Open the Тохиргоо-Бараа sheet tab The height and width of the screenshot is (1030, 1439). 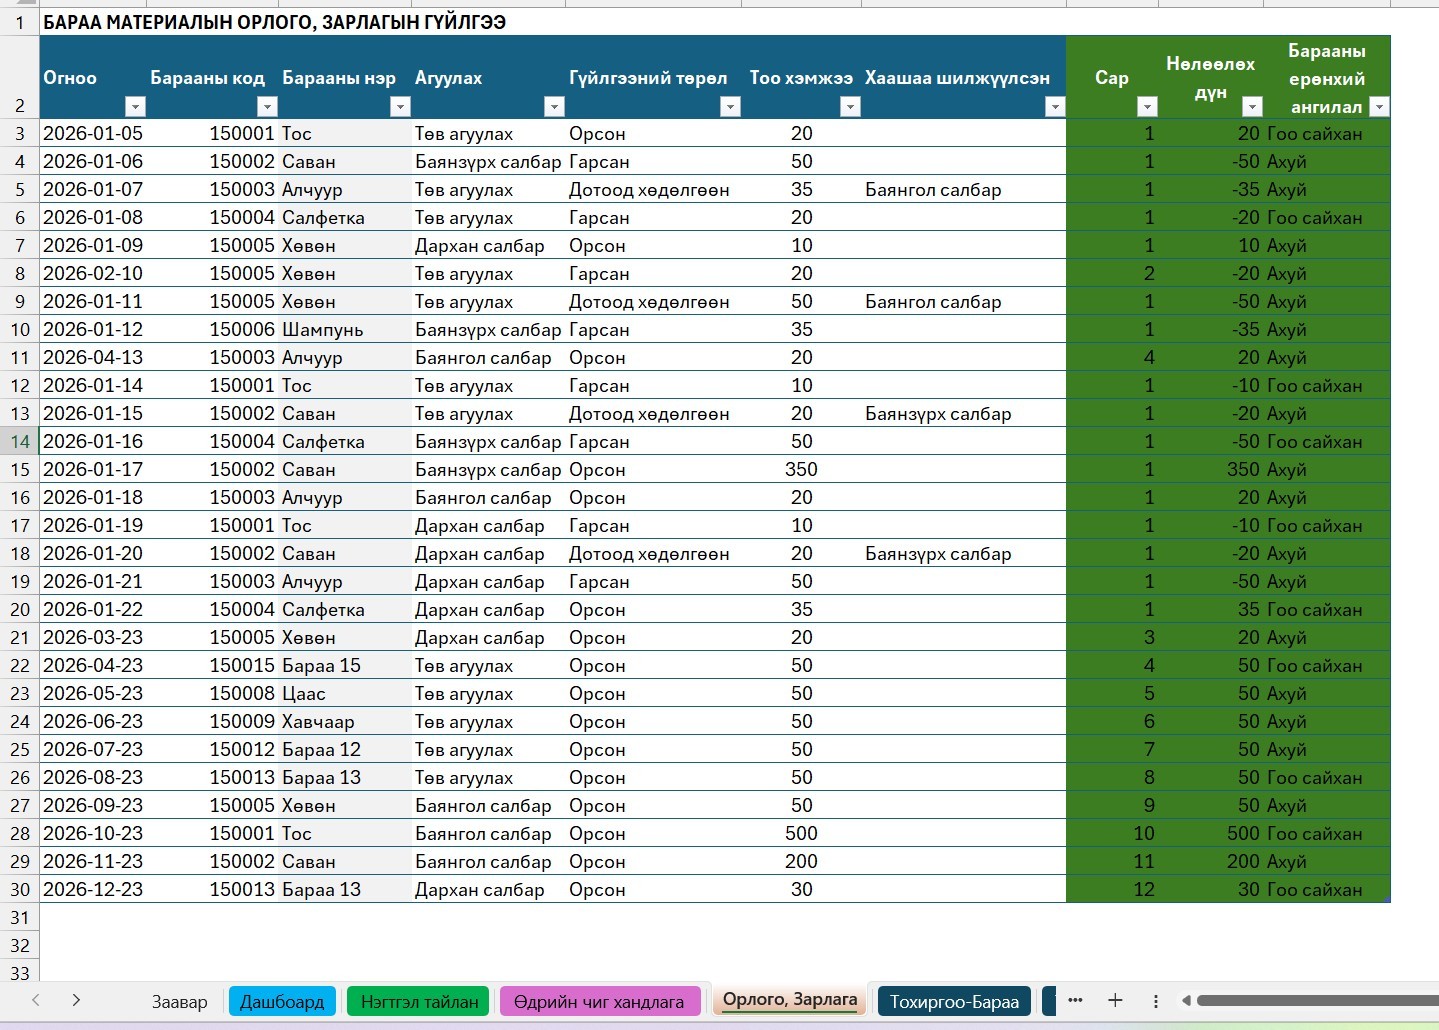coord(954,1001)
